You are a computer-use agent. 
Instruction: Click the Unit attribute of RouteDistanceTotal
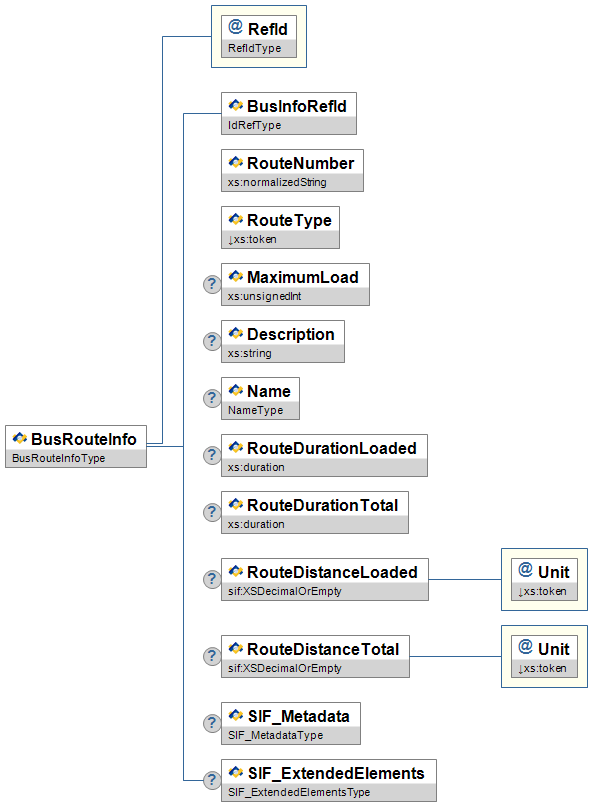(544, 649)
